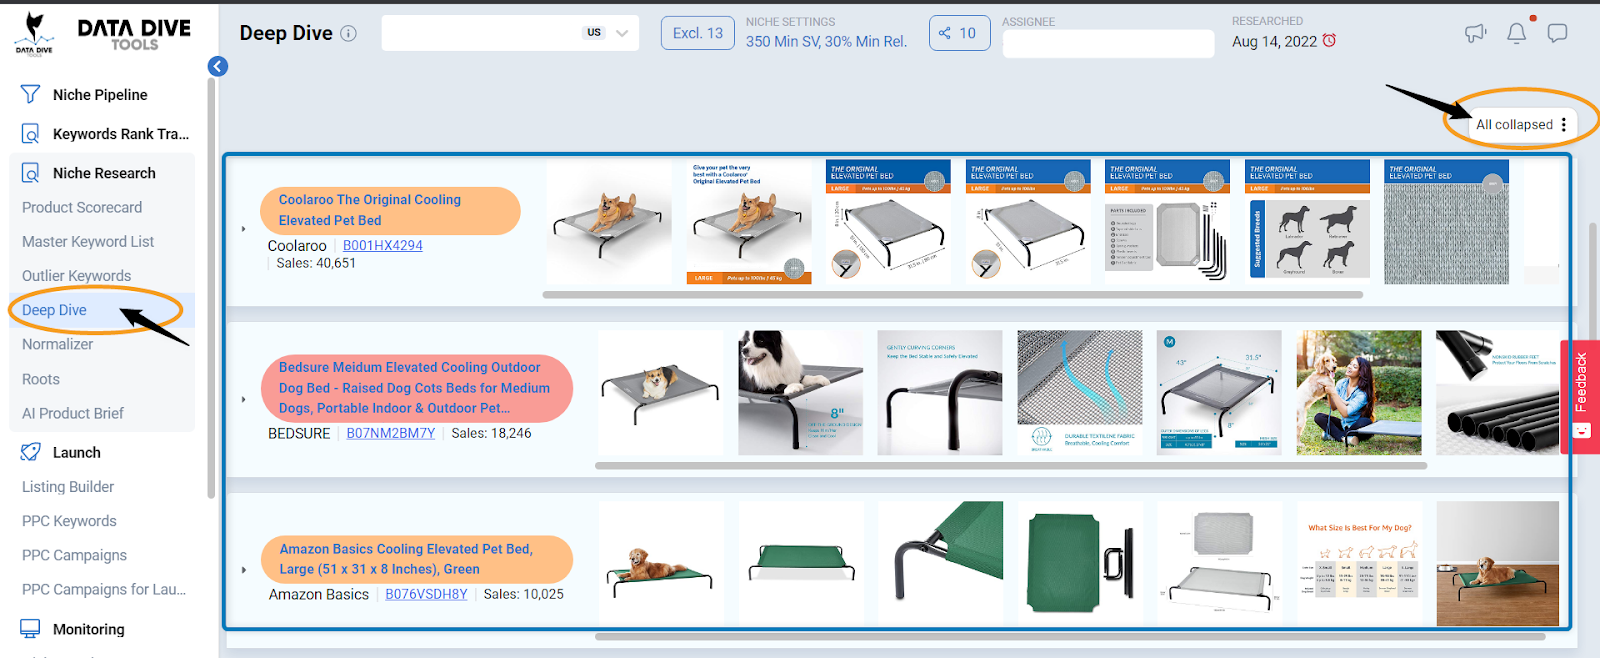1600x658 pixels.
Task: Open Niche Pipeline in sidebar
Action: (x=100, y=94)
